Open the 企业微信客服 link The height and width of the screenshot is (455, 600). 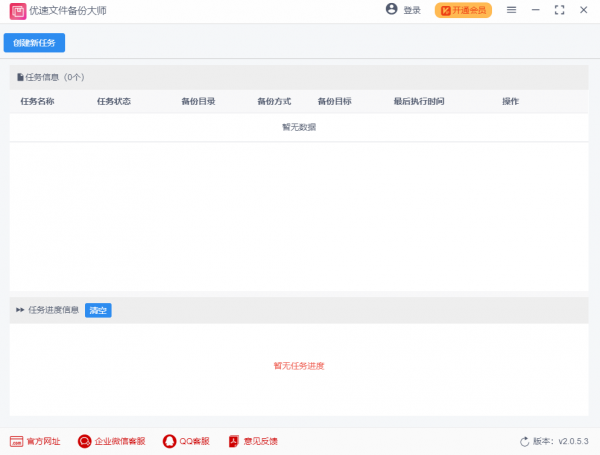[x=120, y=441]
